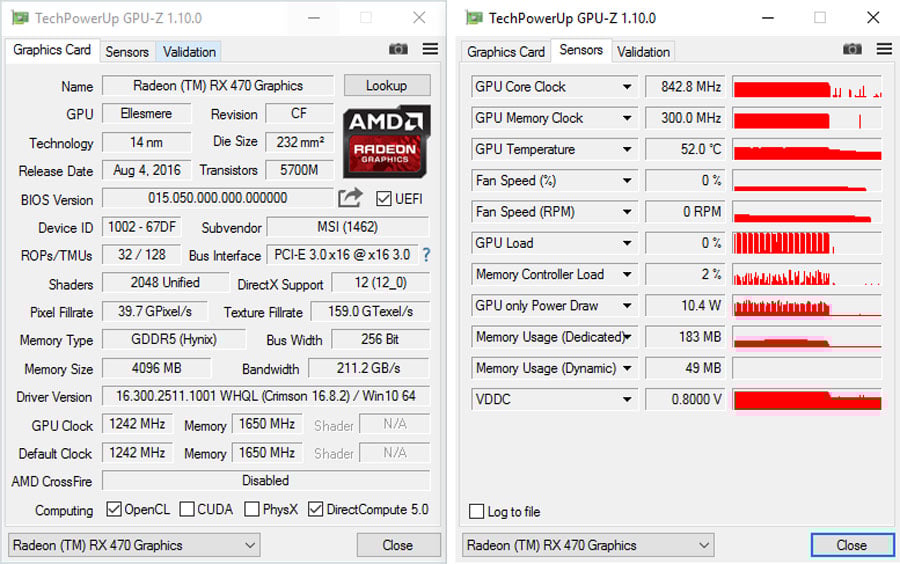Click the 52.0 °C temperature value

click(x=685, y=150)
